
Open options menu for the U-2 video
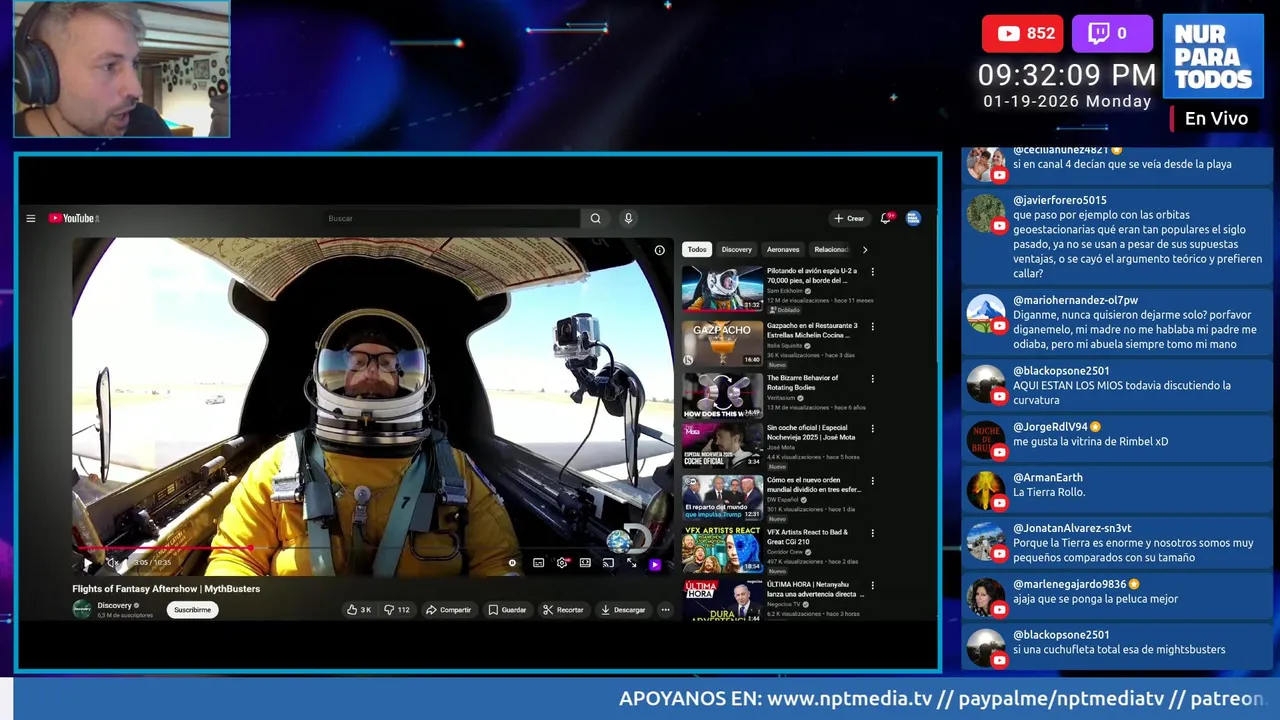pyautogui.click(x=872, y=272)
